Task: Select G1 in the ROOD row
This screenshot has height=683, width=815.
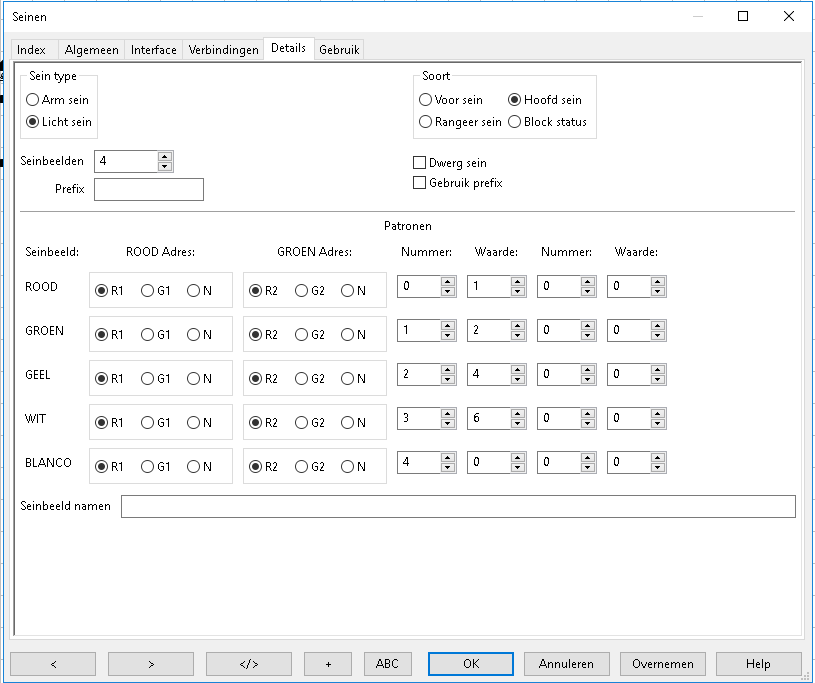Action: point(148,291)
